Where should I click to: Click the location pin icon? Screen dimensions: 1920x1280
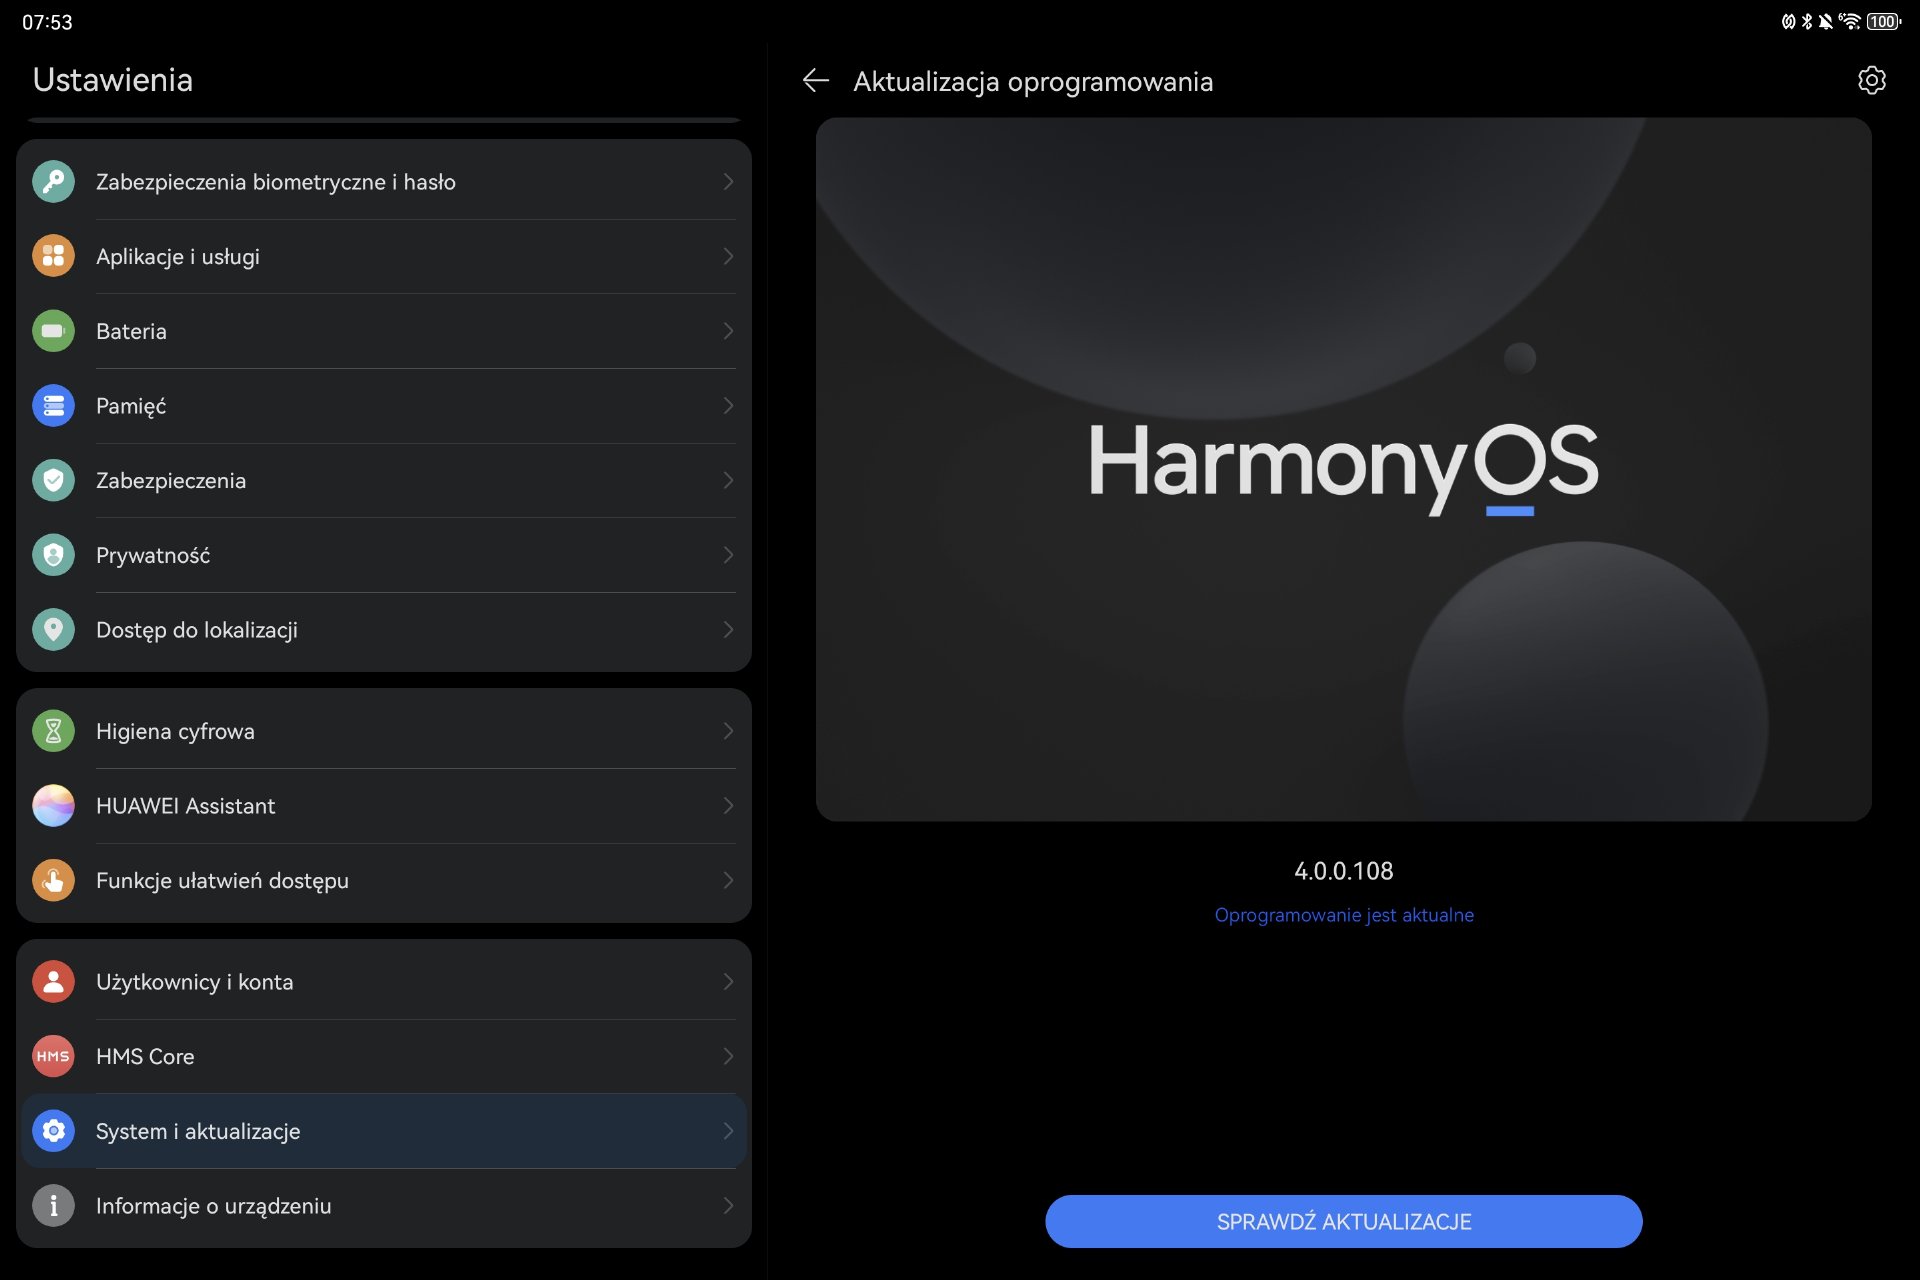coord(53,630)
